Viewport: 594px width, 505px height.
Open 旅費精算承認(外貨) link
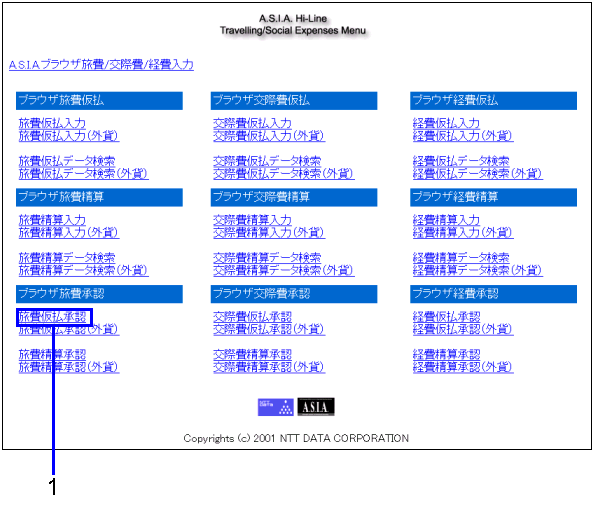tap(69, 367)
